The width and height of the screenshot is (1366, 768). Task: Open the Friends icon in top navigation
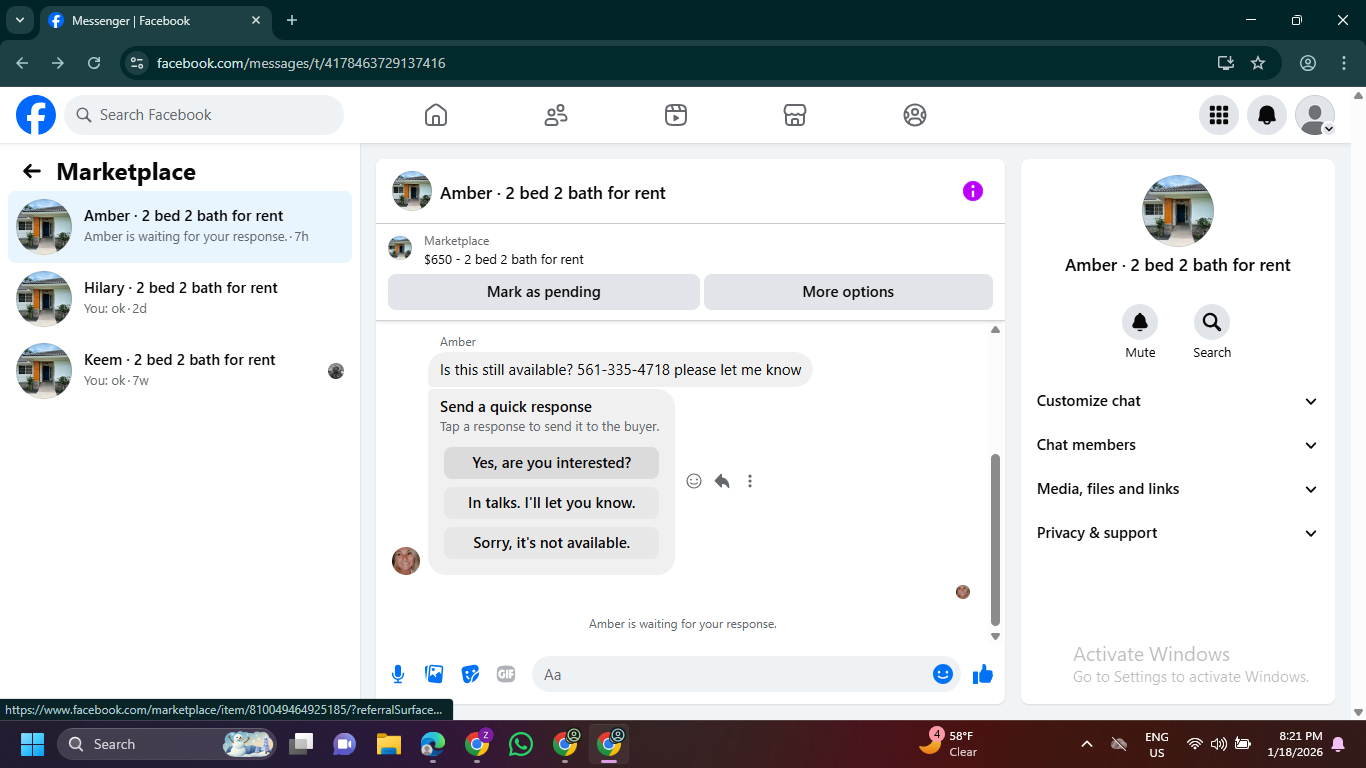[556, 115]
